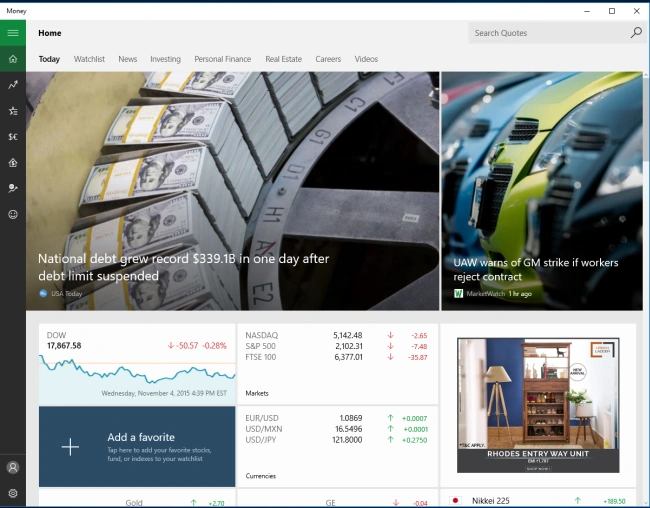Open the Markets chart icon in sidebar

13,85
